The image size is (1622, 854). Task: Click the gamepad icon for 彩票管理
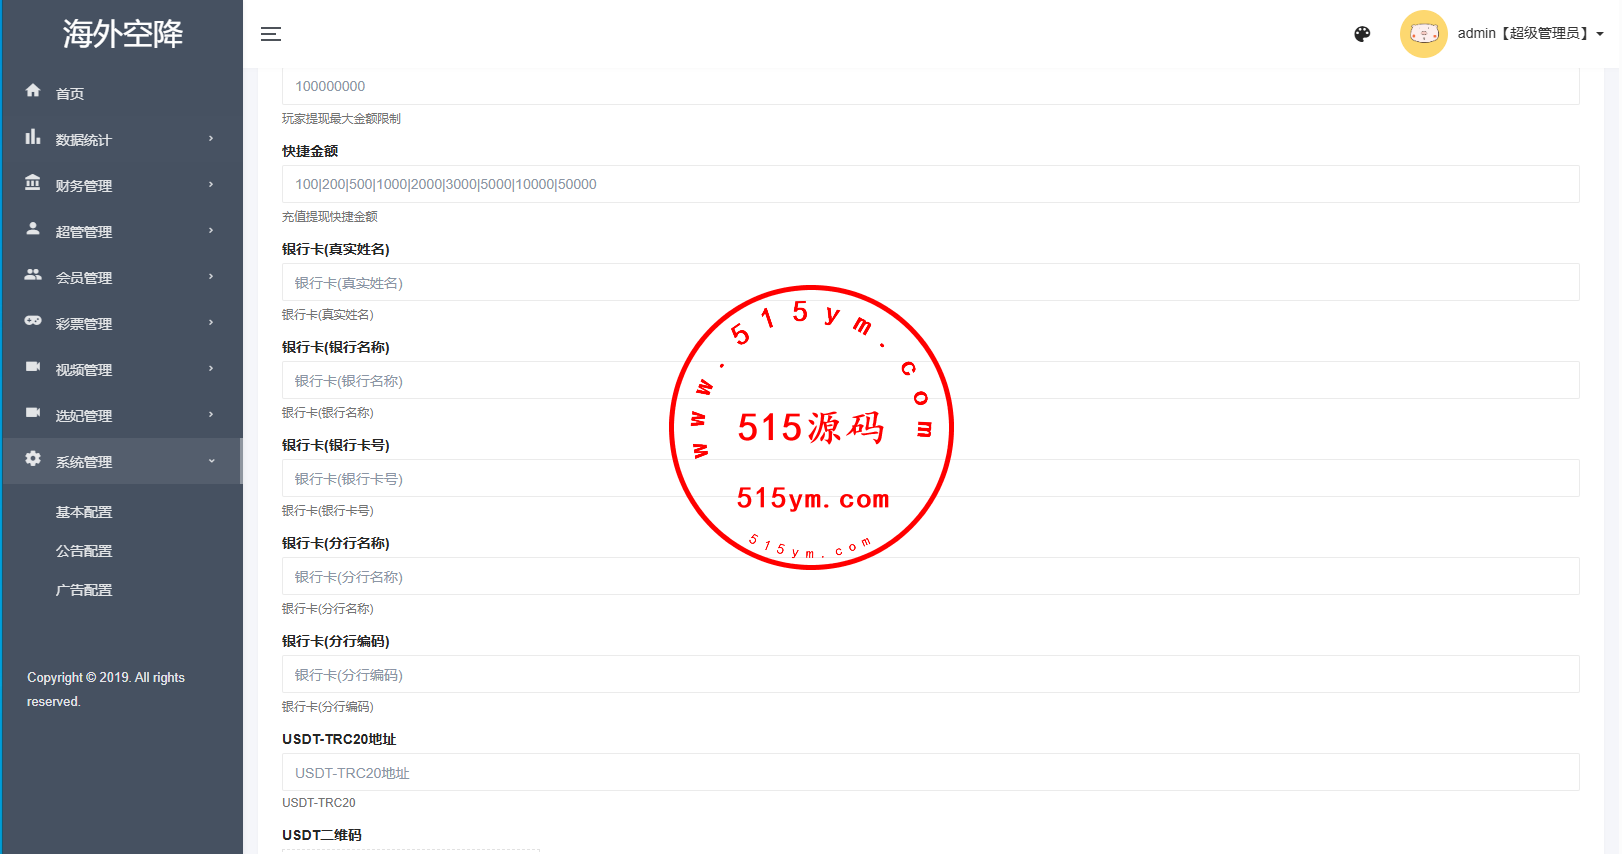point(33,321)
